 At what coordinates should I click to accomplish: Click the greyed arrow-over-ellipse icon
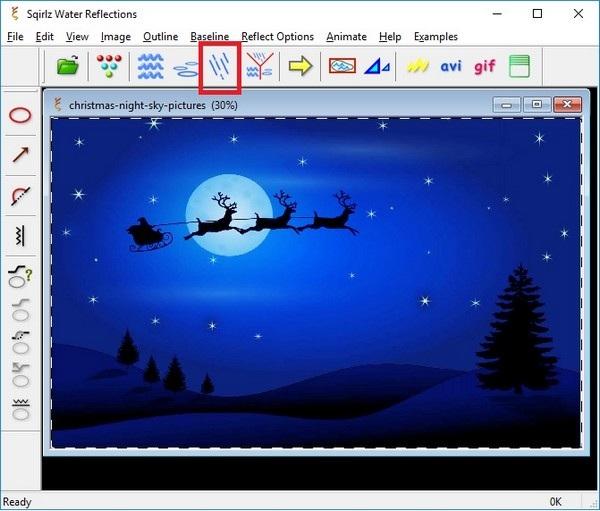click(x=20, y=375)
